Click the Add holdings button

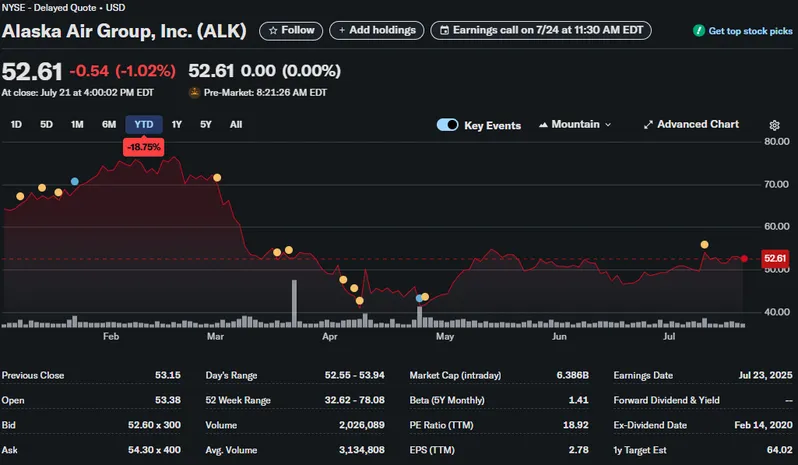(x=377, y=31)
